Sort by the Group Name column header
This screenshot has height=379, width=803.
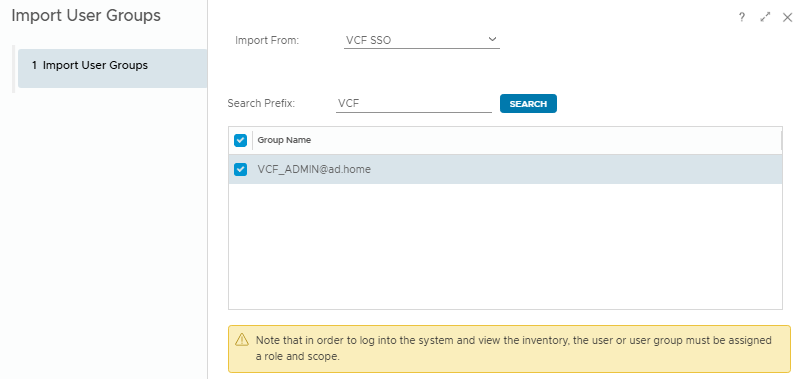pyautogui.click(x=284, y=140)
